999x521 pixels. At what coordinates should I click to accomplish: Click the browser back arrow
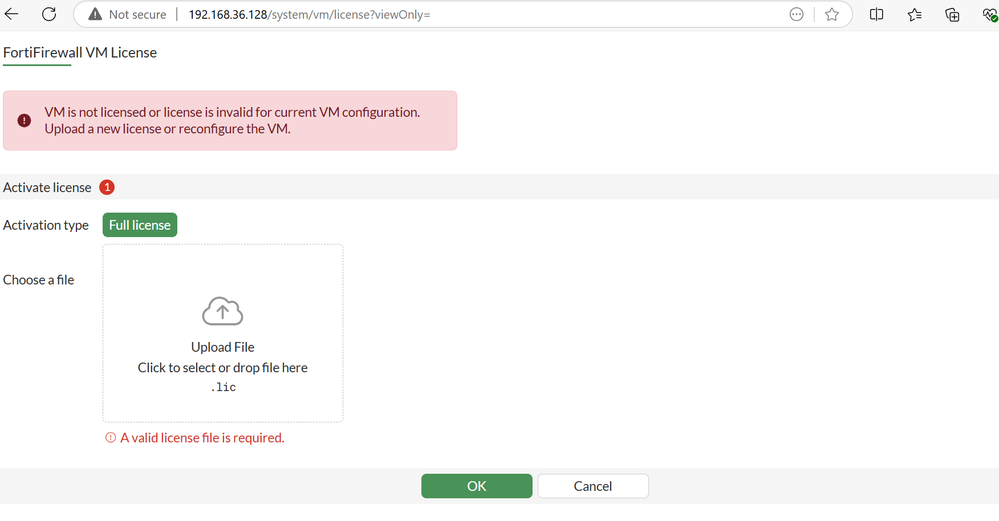(x=11, y=14)
